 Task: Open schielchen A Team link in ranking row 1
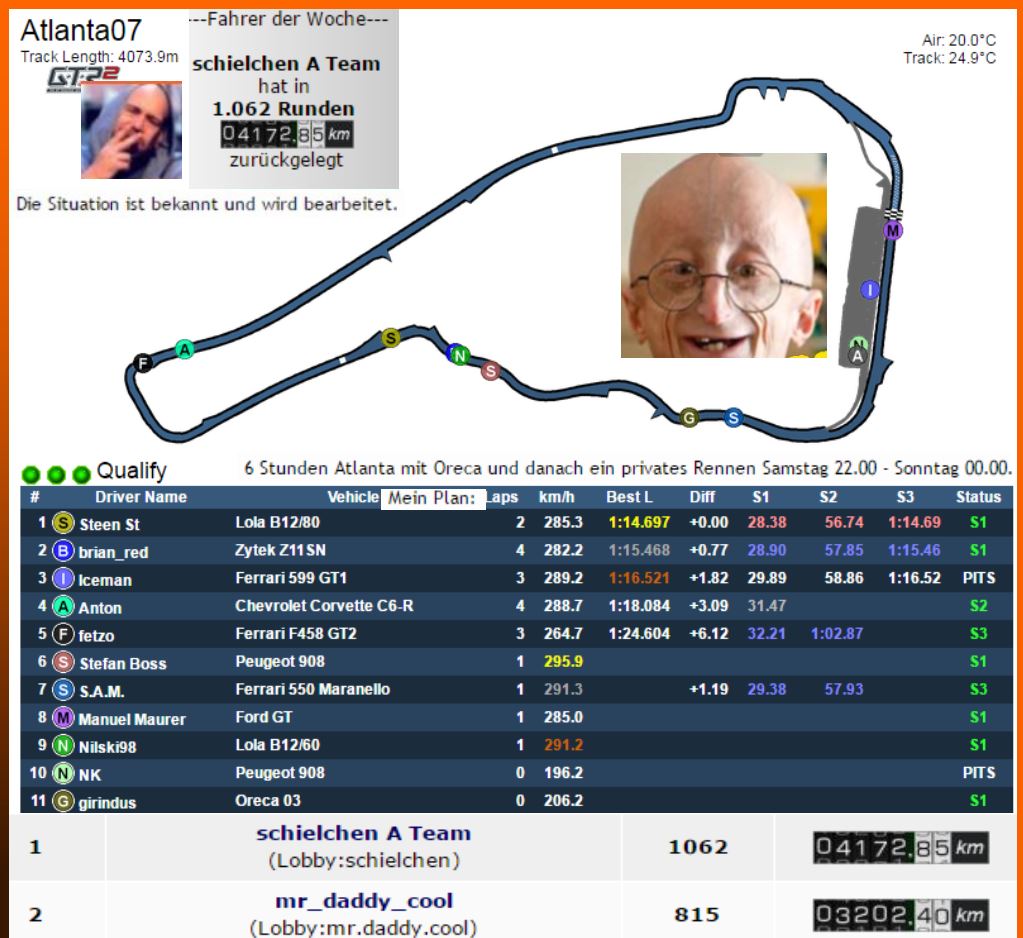point(363,833)
